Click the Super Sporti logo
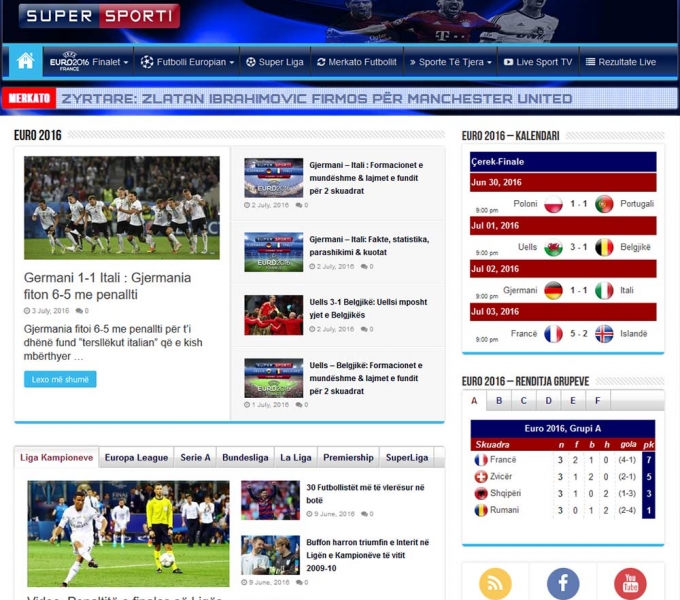 pyautogui.click(x=99, y=16)
